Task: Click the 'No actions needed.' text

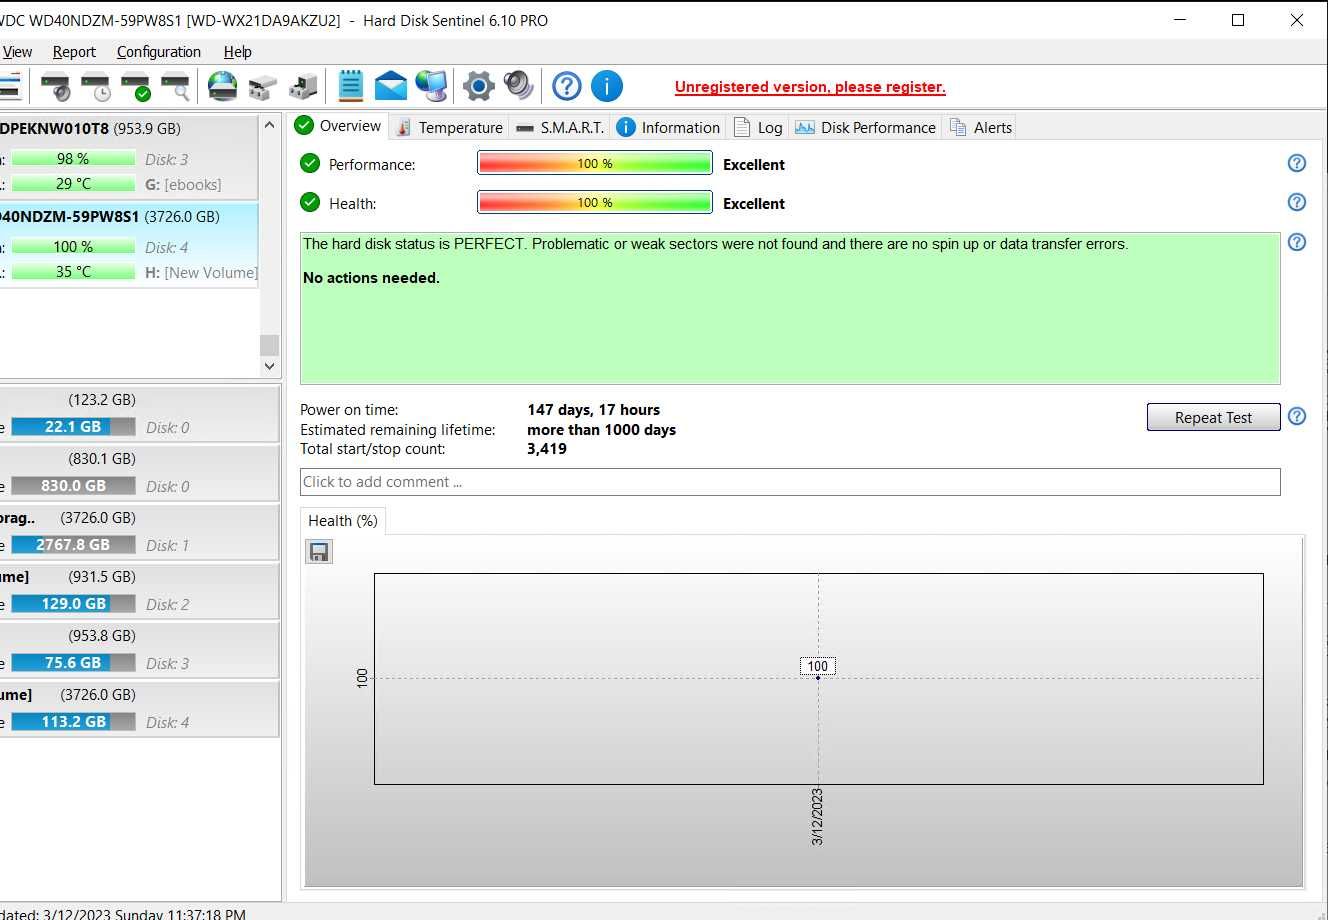Action: (x=371, y=278)
